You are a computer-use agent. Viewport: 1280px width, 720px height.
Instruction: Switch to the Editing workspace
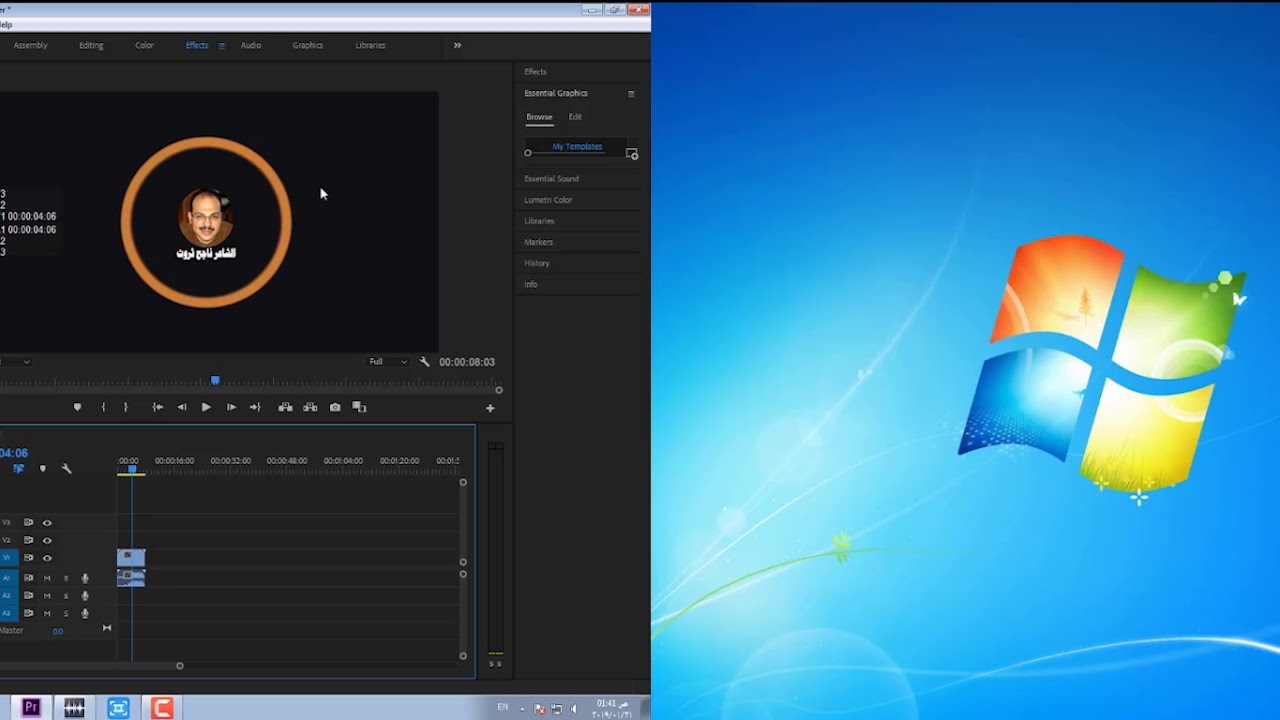pyautogui.click(x=91, y=45)
